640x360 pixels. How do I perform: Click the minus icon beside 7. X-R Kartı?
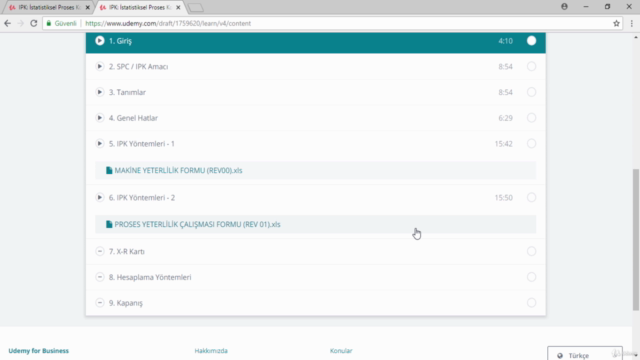click(x=100, y=251)
